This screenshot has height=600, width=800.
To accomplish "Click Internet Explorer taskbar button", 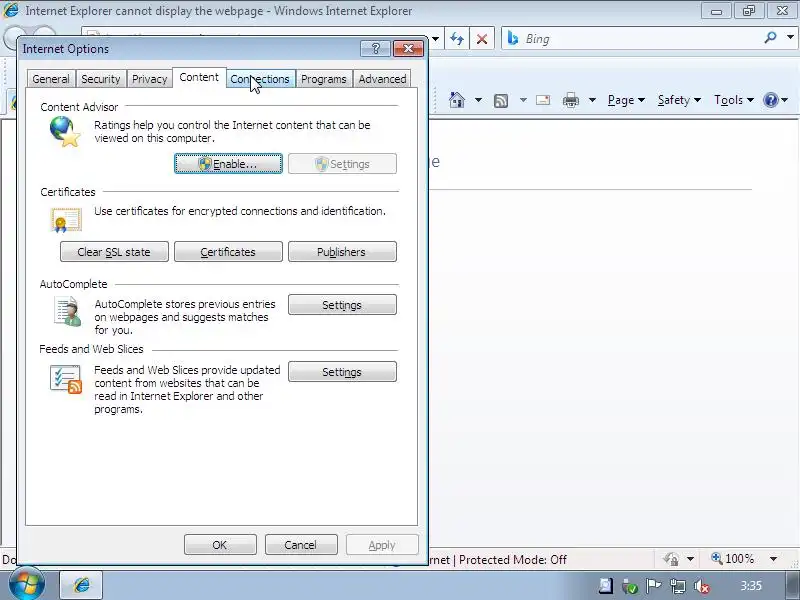I will pos(82,585).
